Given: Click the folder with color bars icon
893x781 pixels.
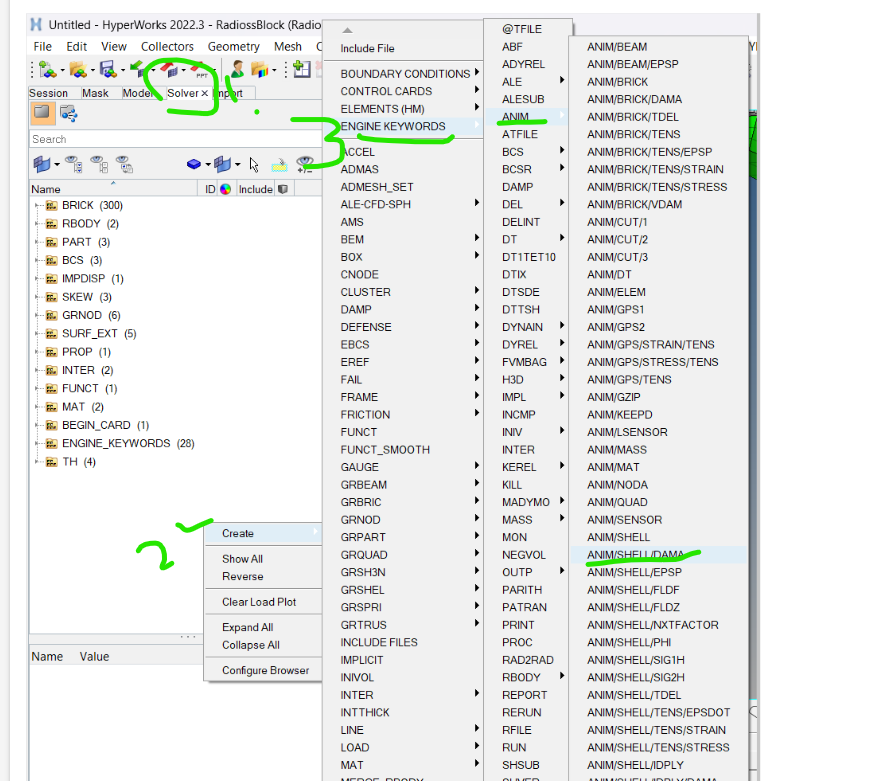Looking at the screenshot, I should tap(259, 69).
